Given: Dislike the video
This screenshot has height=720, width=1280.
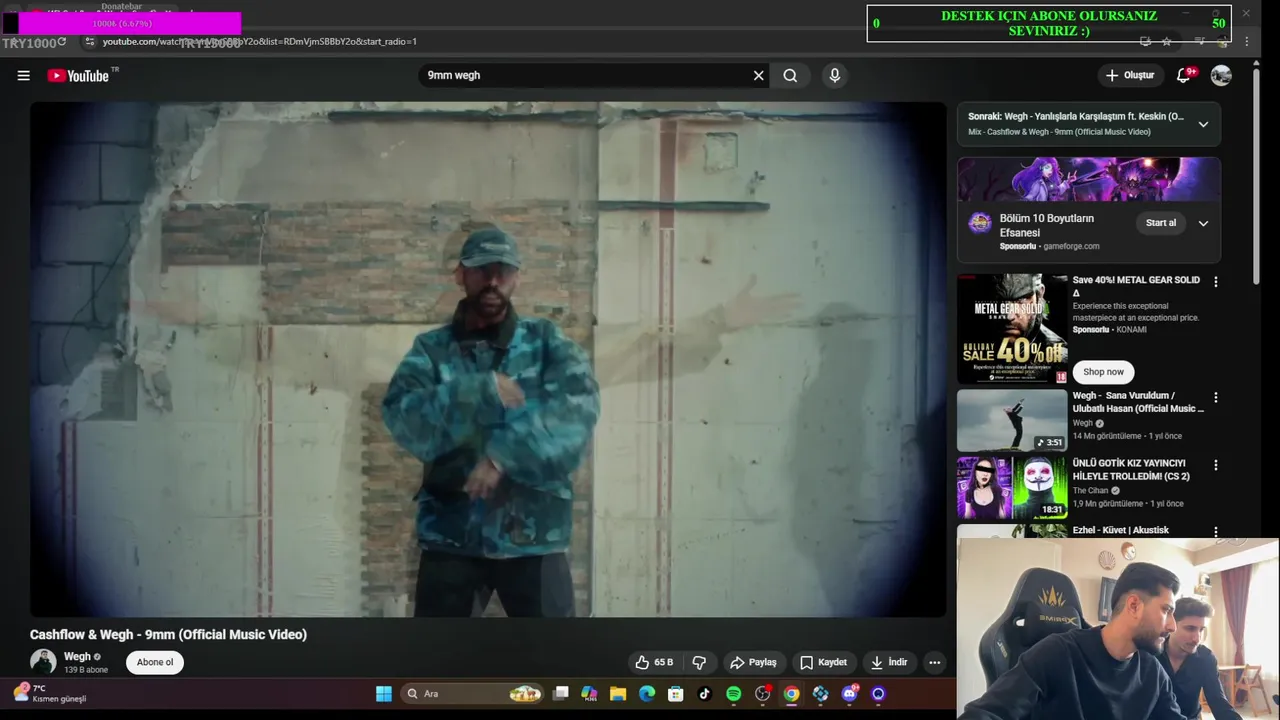Looking at the screenshot, I should click(x=699, y=662).
